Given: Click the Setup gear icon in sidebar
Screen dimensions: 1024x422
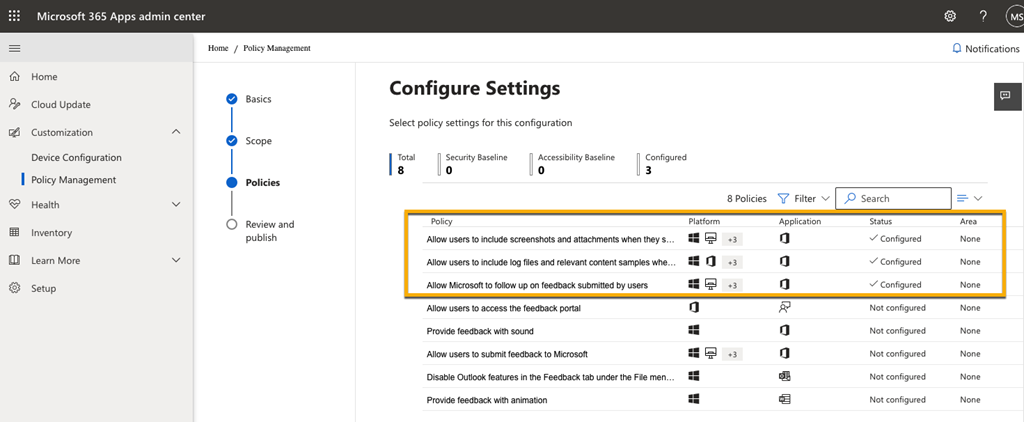Looking at the screenshot, I should click(14, 288).
